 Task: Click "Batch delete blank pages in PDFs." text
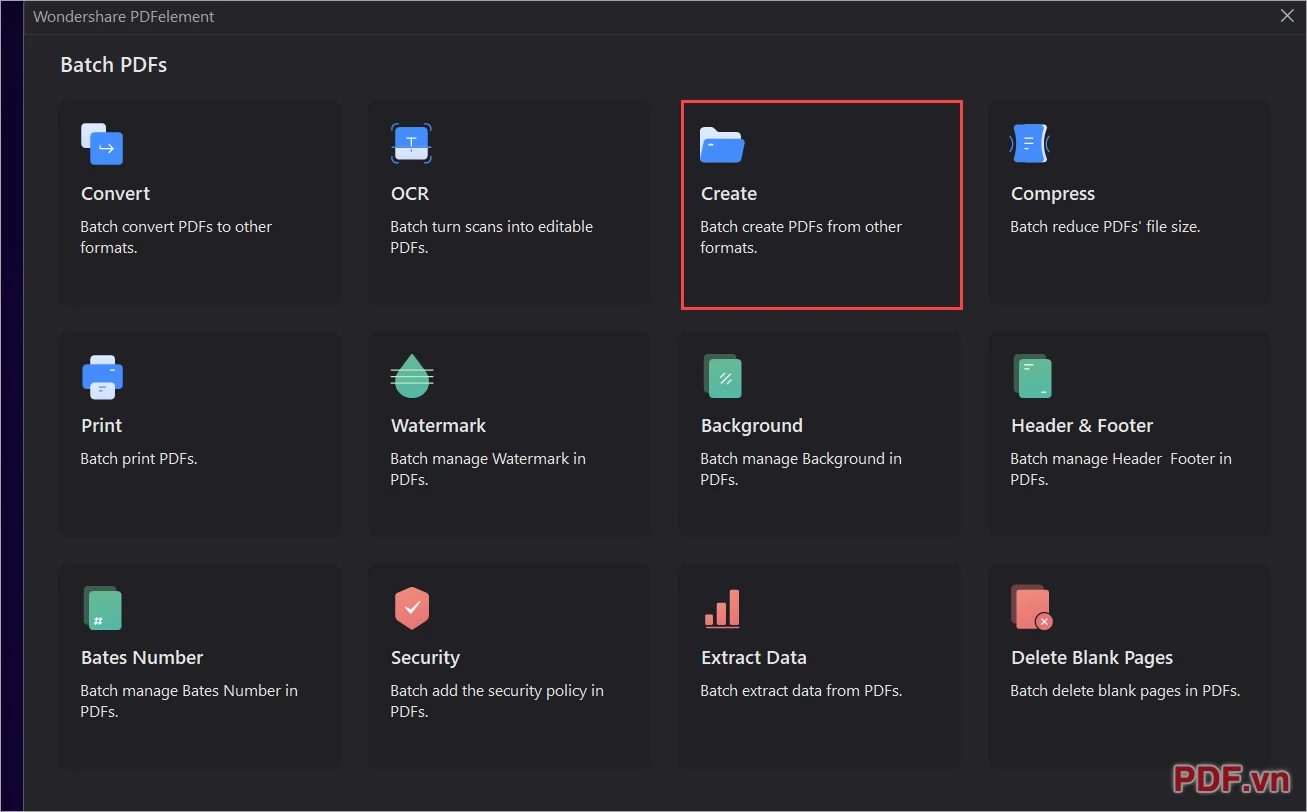1125,691
